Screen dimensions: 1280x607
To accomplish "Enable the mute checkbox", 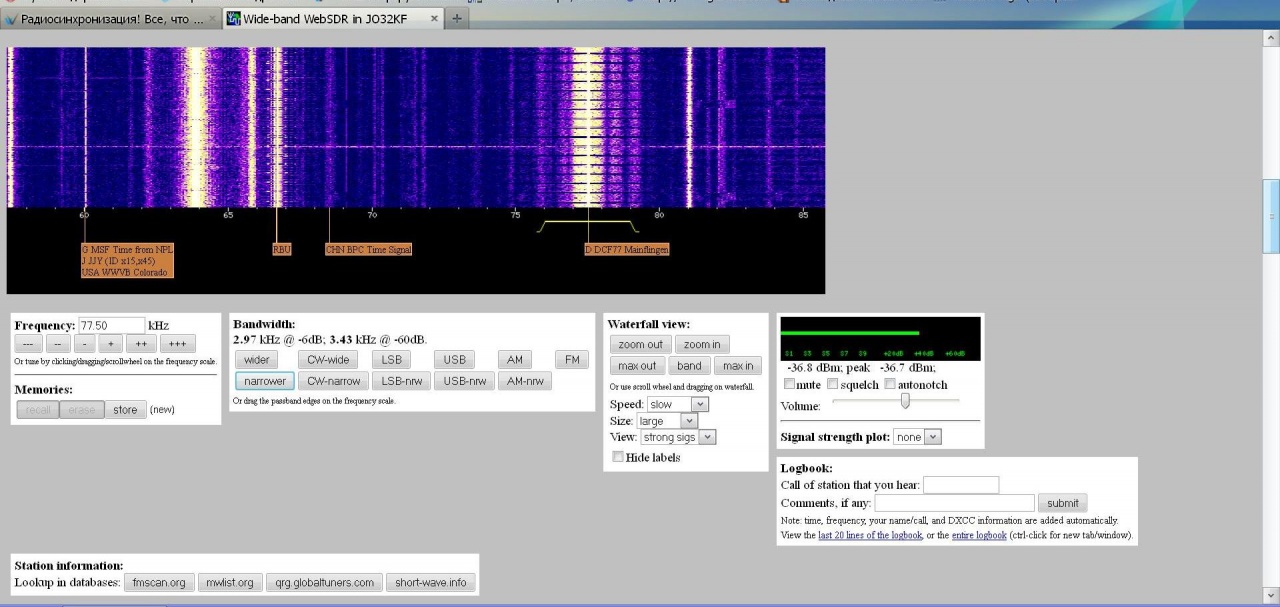I will coord(790,385).
